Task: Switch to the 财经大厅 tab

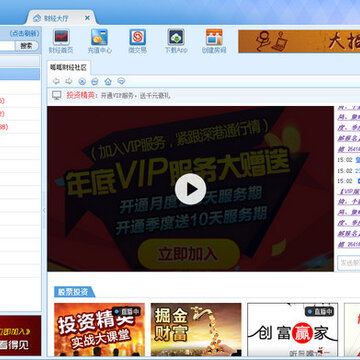Action: point(62,18)
